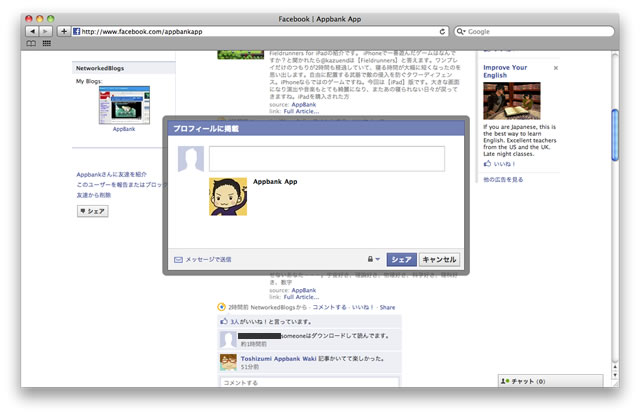Viewport: 640px width, 416px height.
Task: Reload the page using refresh icon
Action: pyautogui.click(x=442, y=31)
